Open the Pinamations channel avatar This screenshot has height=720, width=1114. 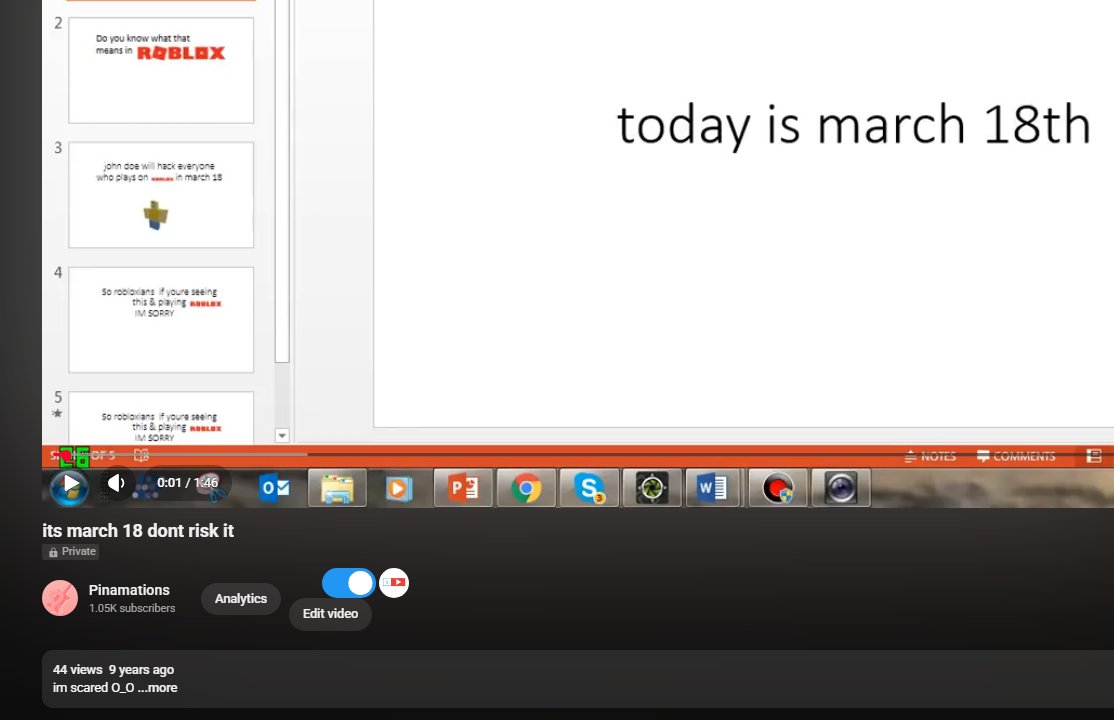[x=60, y=598]
